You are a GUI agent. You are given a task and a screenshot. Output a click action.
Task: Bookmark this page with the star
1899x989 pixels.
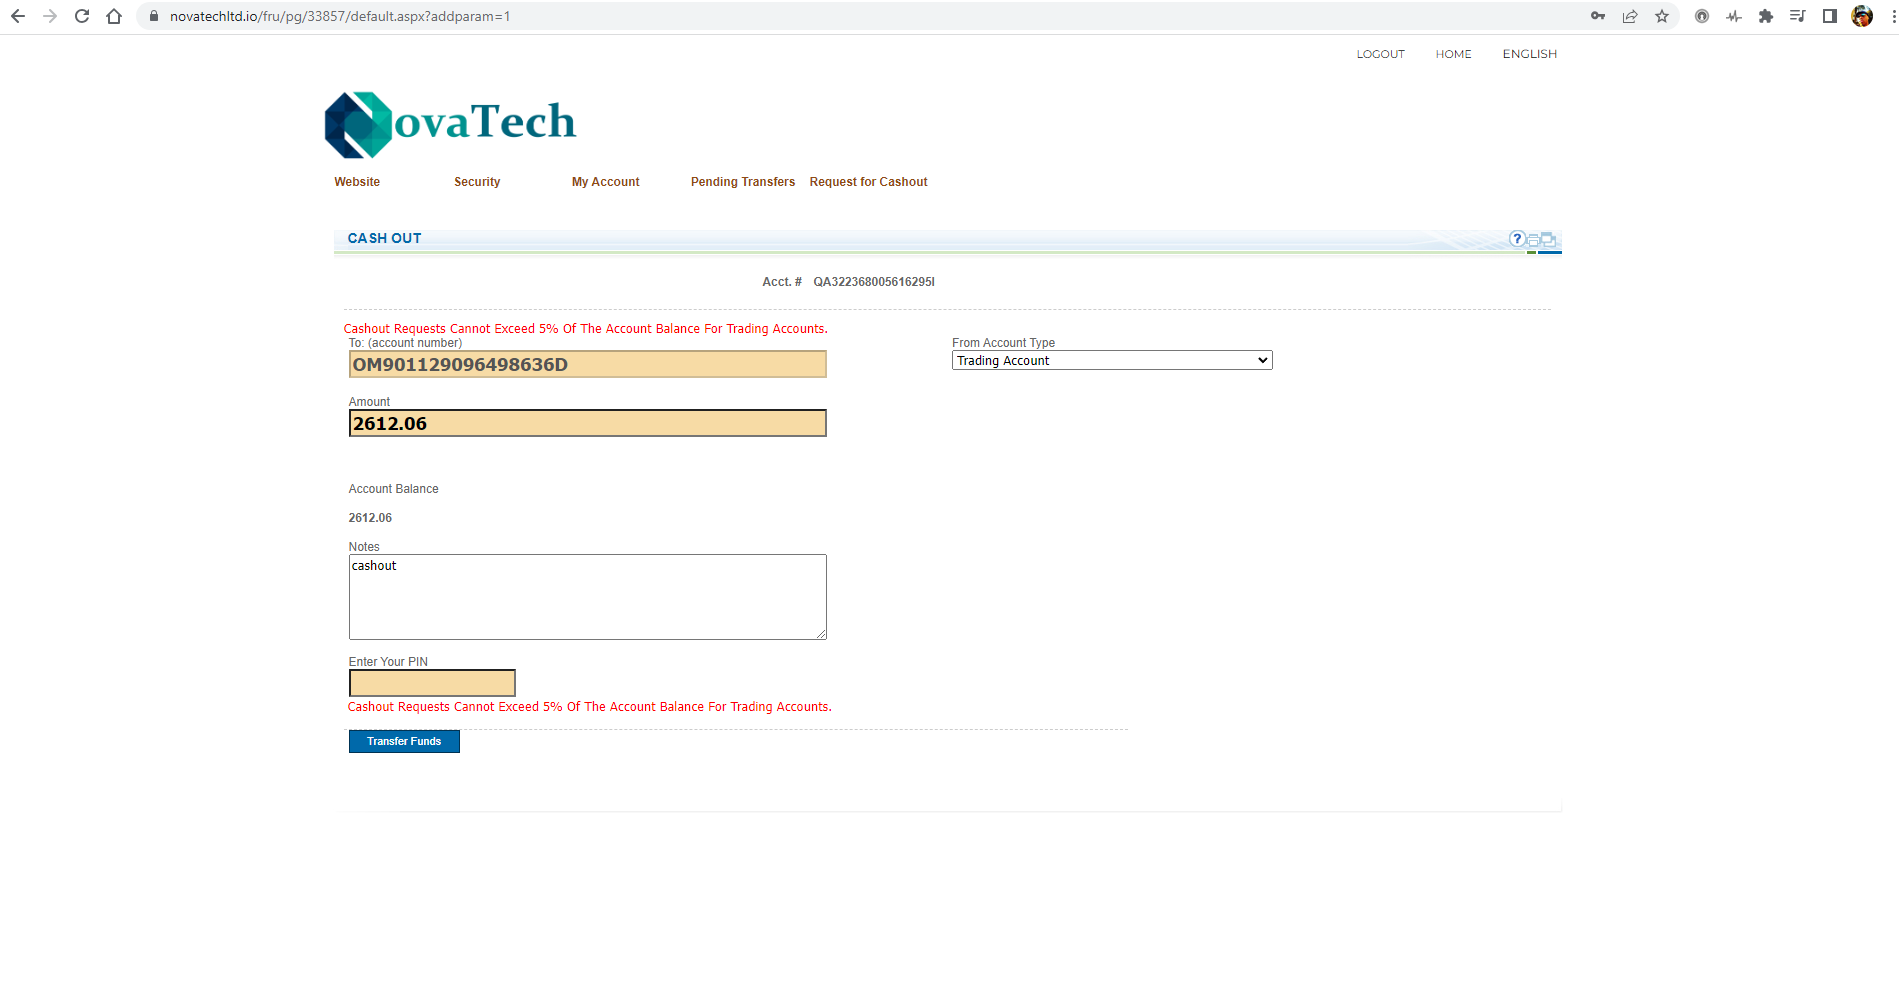(x=1662, y=16)
